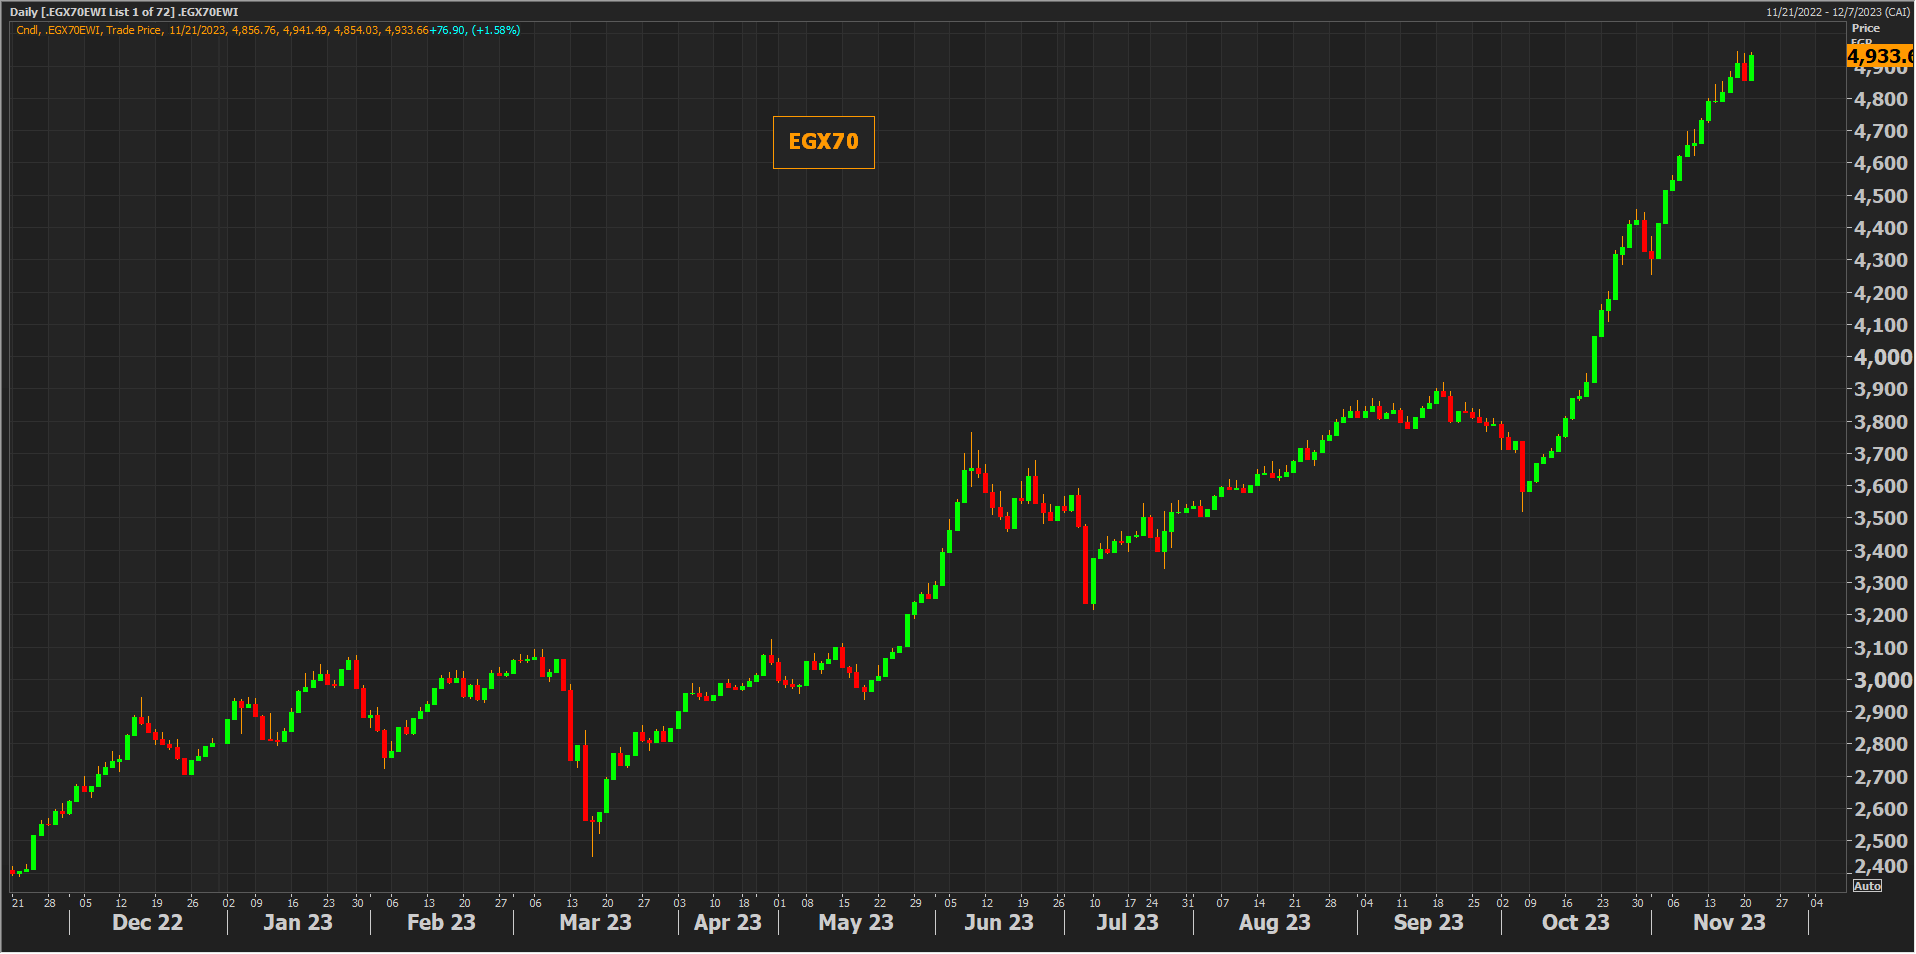Select the Jun 23 month on time axis
This screenshot has width=1916, height=954.
(x=998, y=922)
